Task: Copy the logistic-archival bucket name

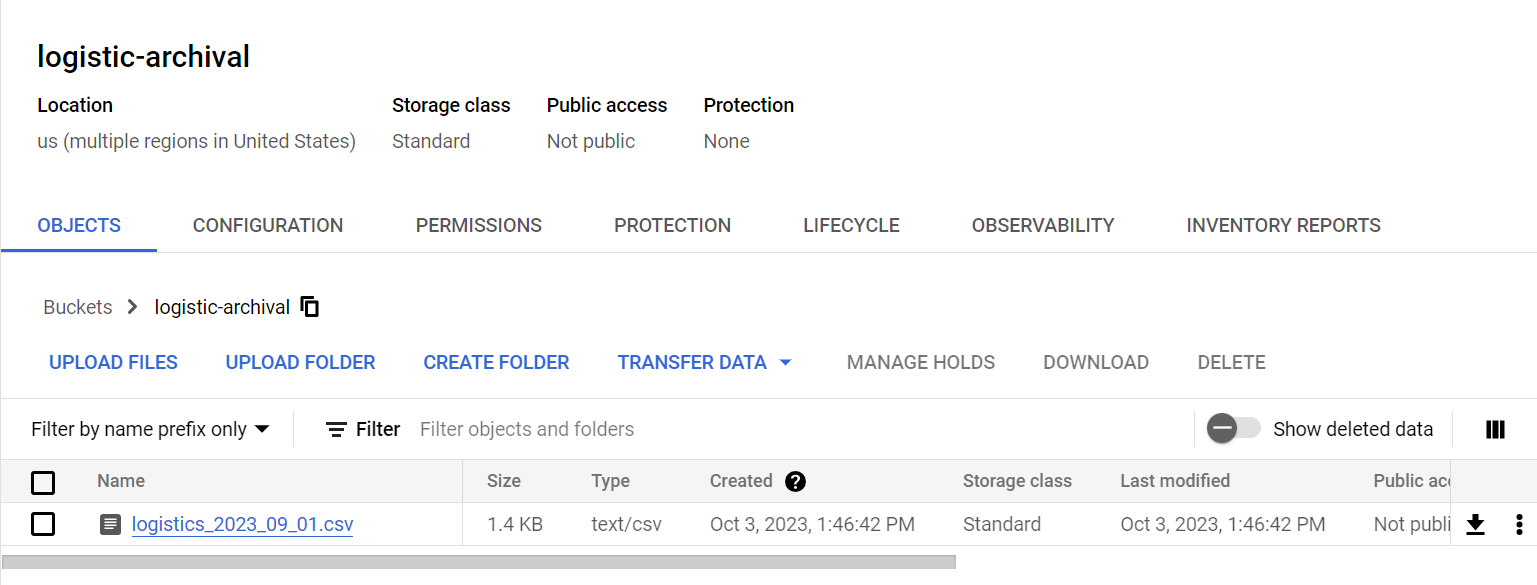Action: coord(310,306)
